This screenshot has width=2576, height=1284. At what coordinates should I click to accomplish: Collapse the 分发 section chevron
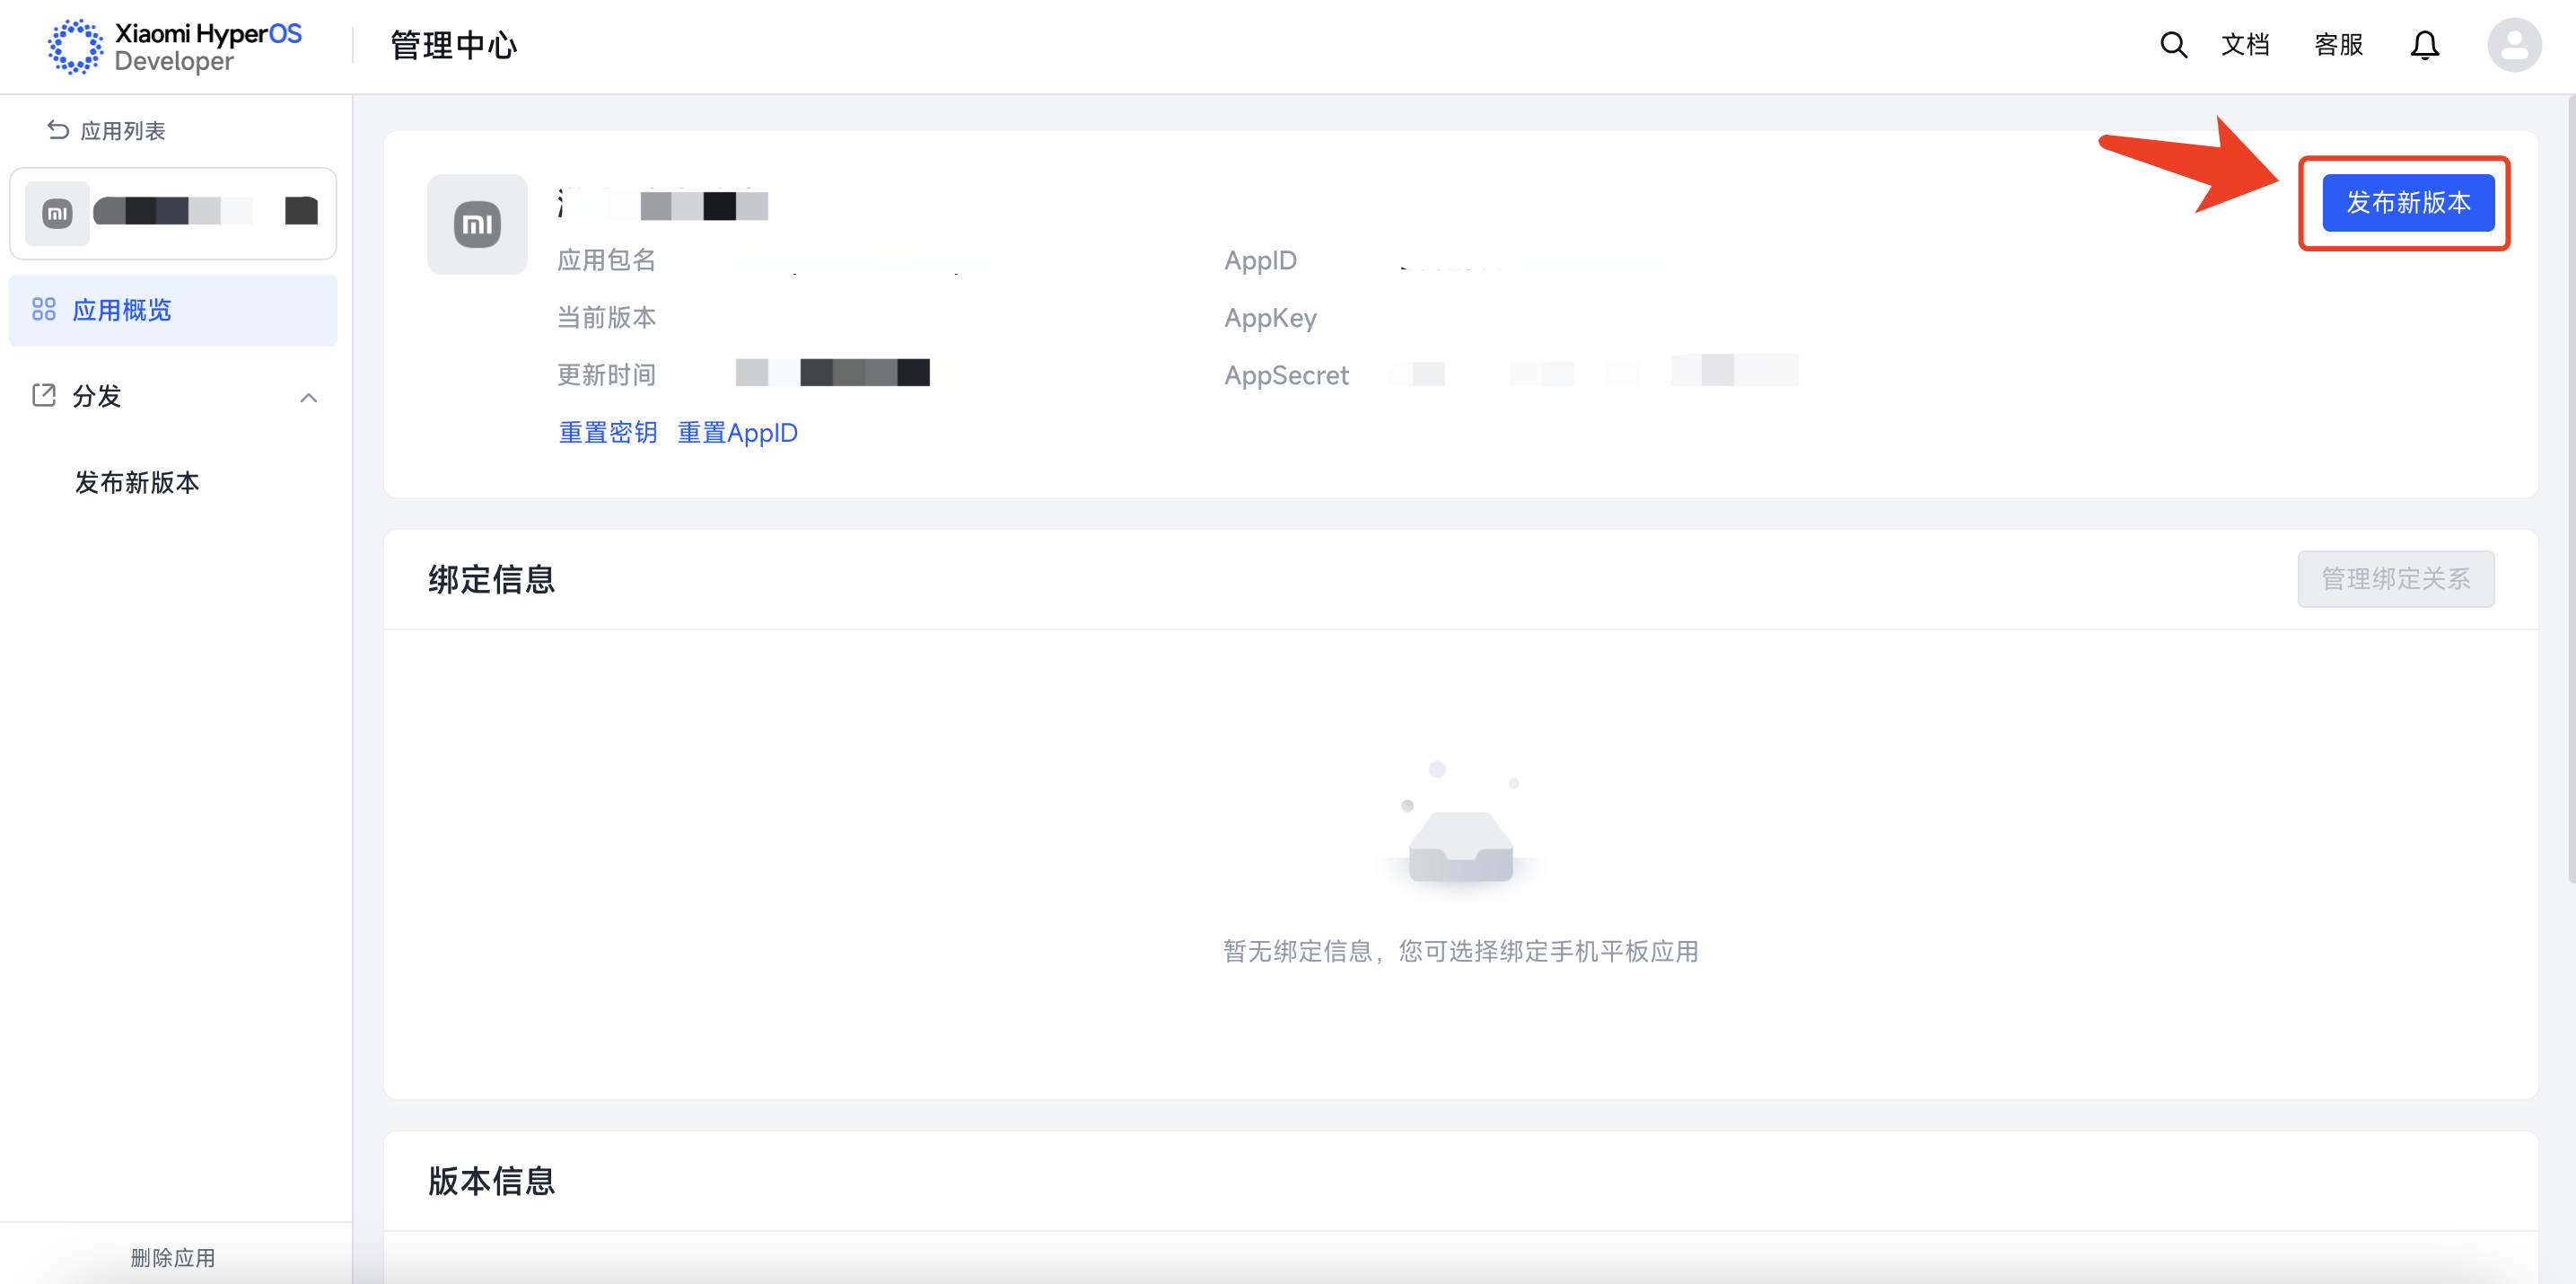(x=308, y=398)
